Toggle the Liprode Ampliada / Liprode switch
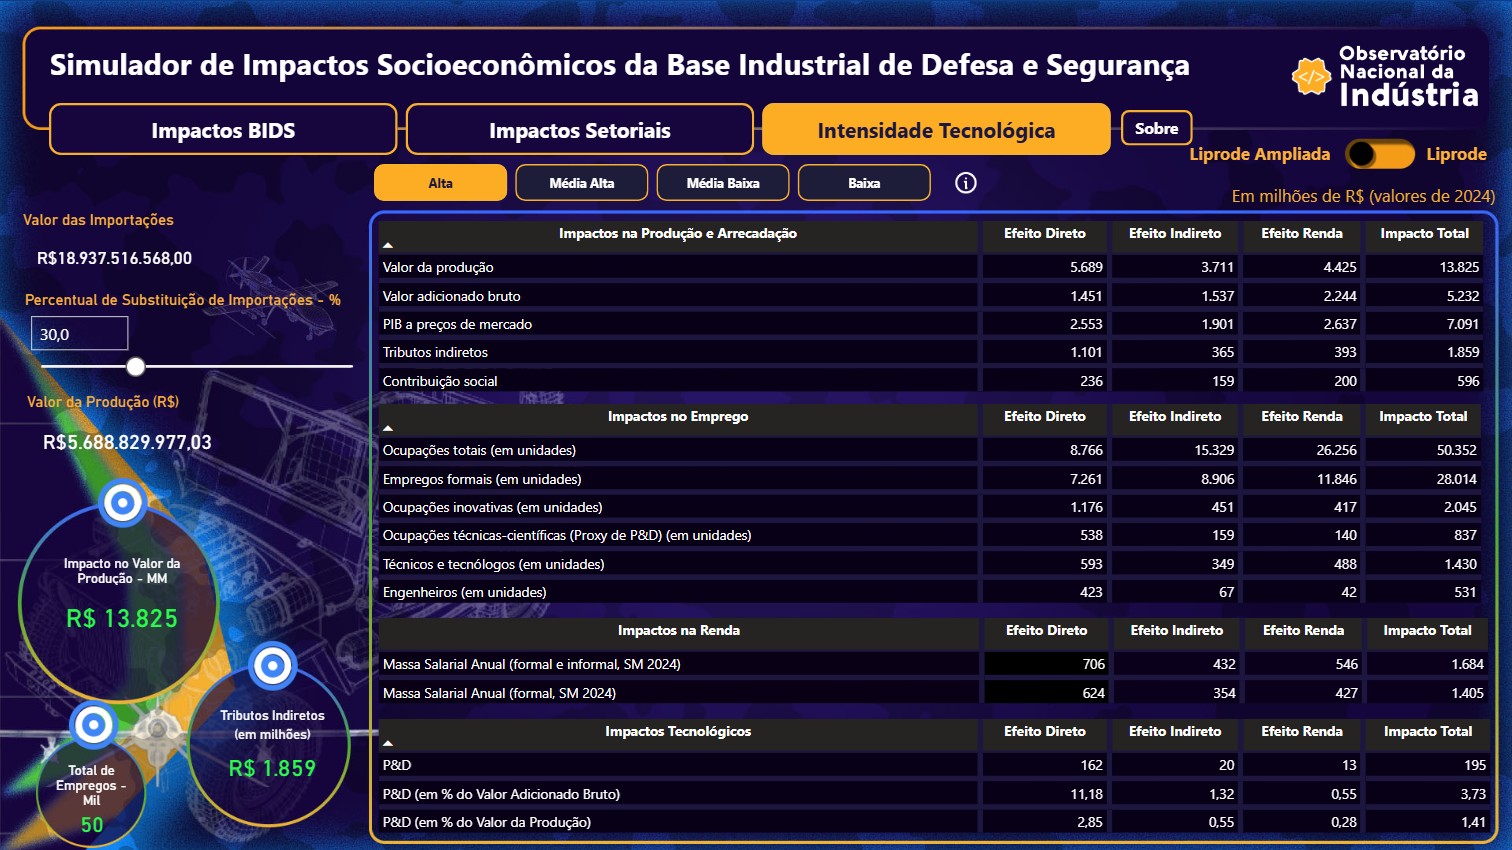 coord(1379,154)
